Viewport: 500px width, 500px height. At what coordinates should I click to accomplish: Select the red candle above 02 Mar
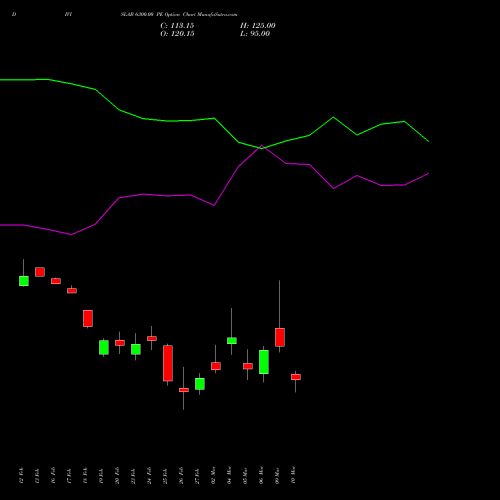point(216,366)
